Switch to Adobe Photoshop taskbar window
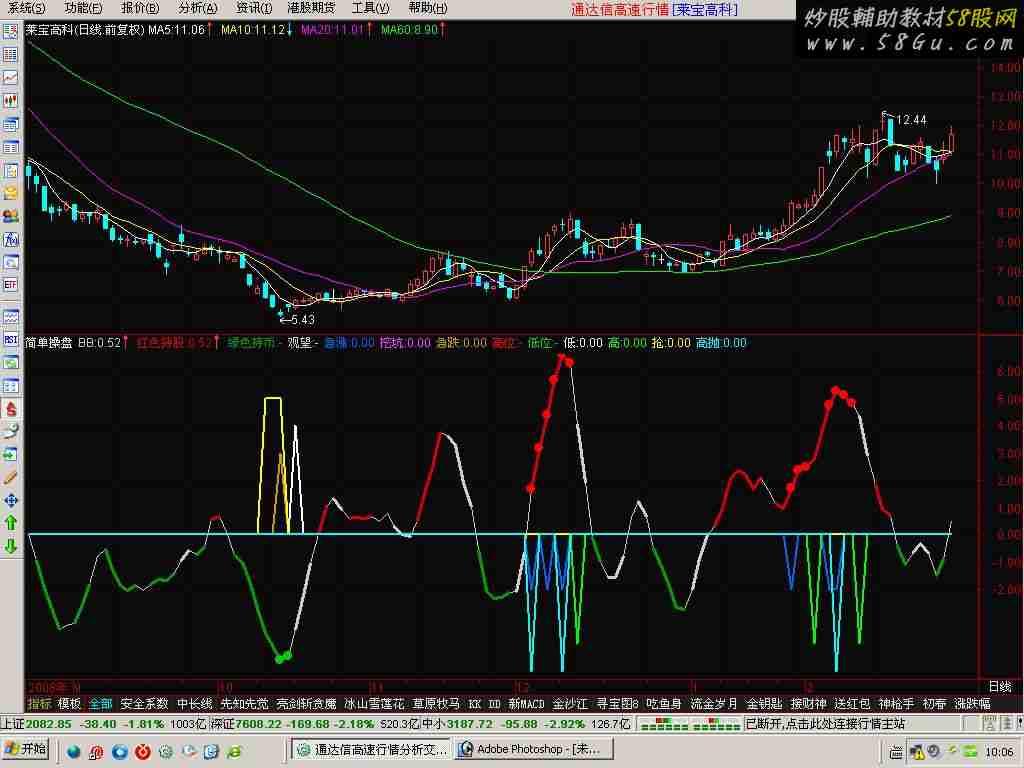The width and height of the screenshot is (1024, 768). pos(534,749)
